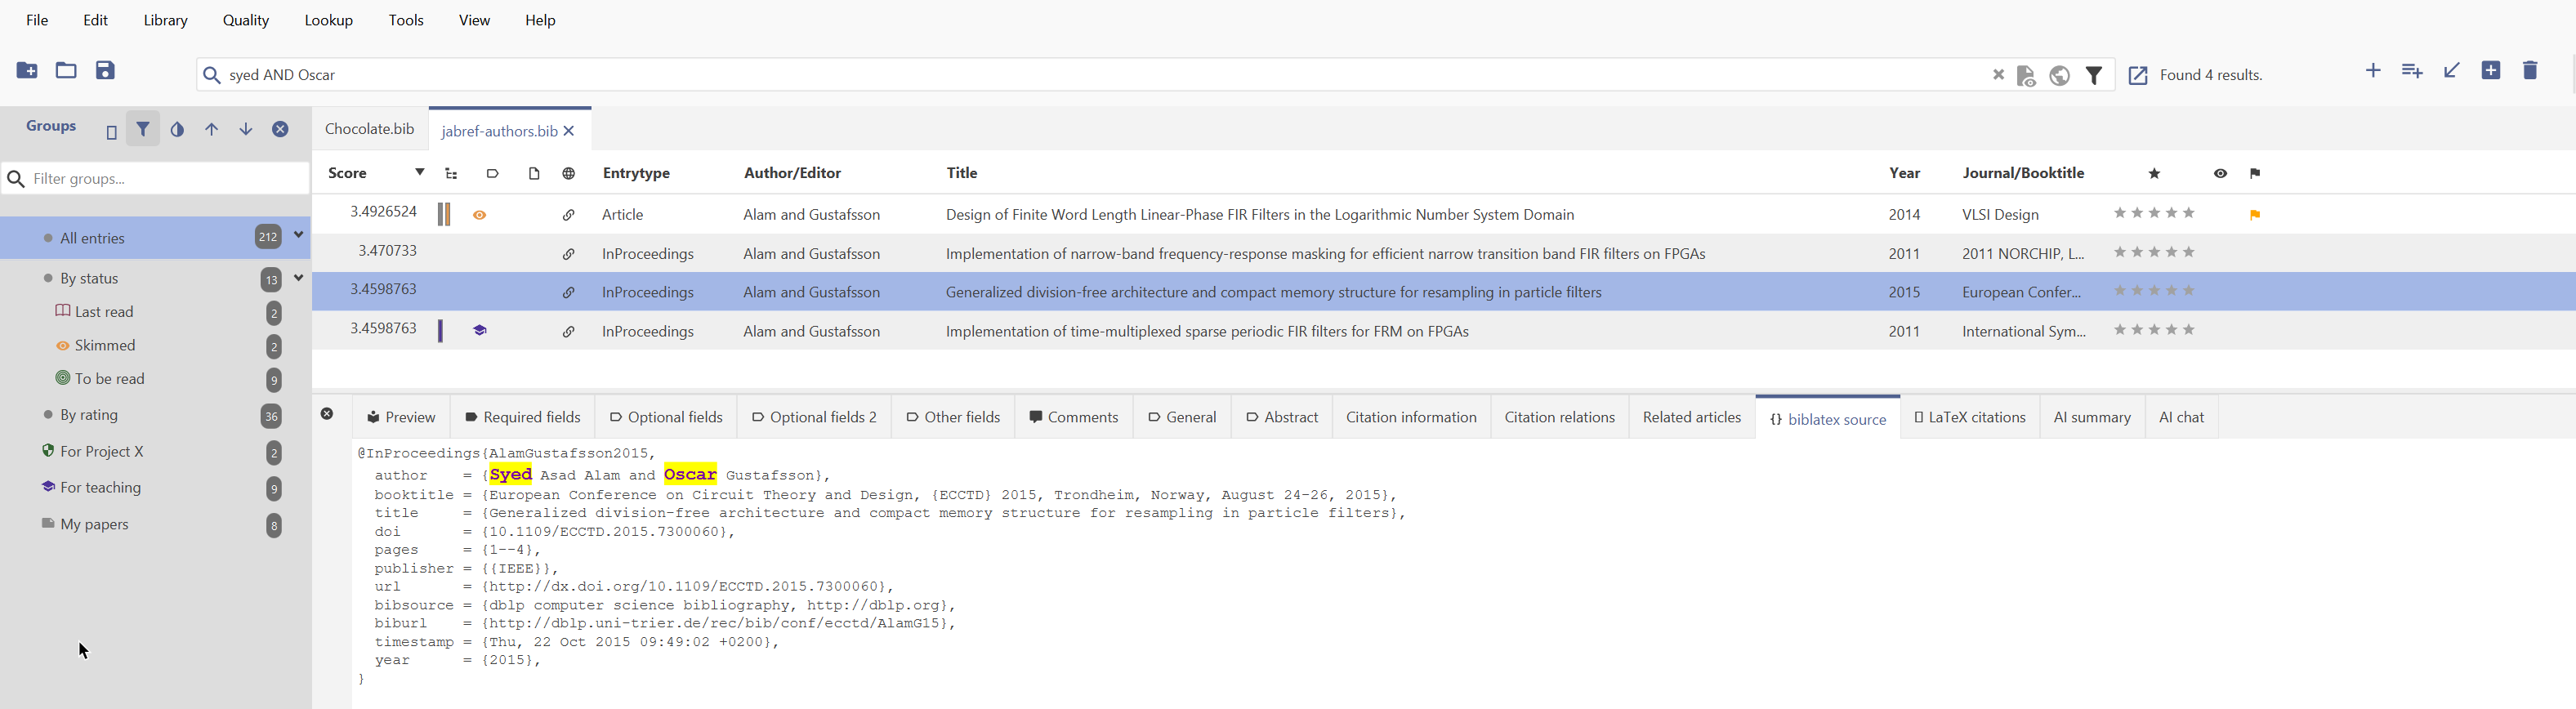Open an existing library via folder icon
This screenshot has height=709, width=2576.
(66, 71)
